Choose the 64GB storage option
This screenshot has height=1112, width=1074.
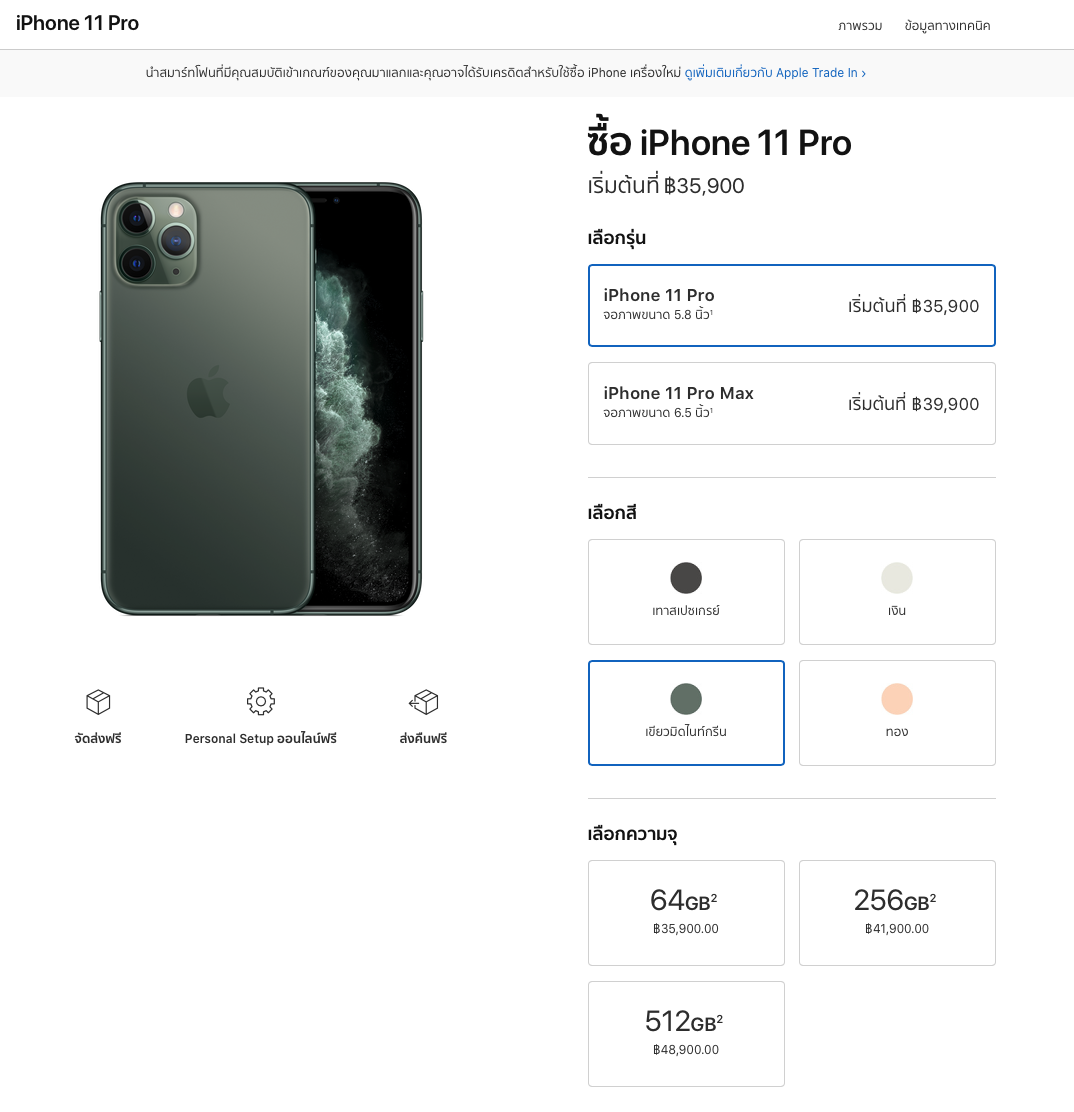[x=686, y=912]
